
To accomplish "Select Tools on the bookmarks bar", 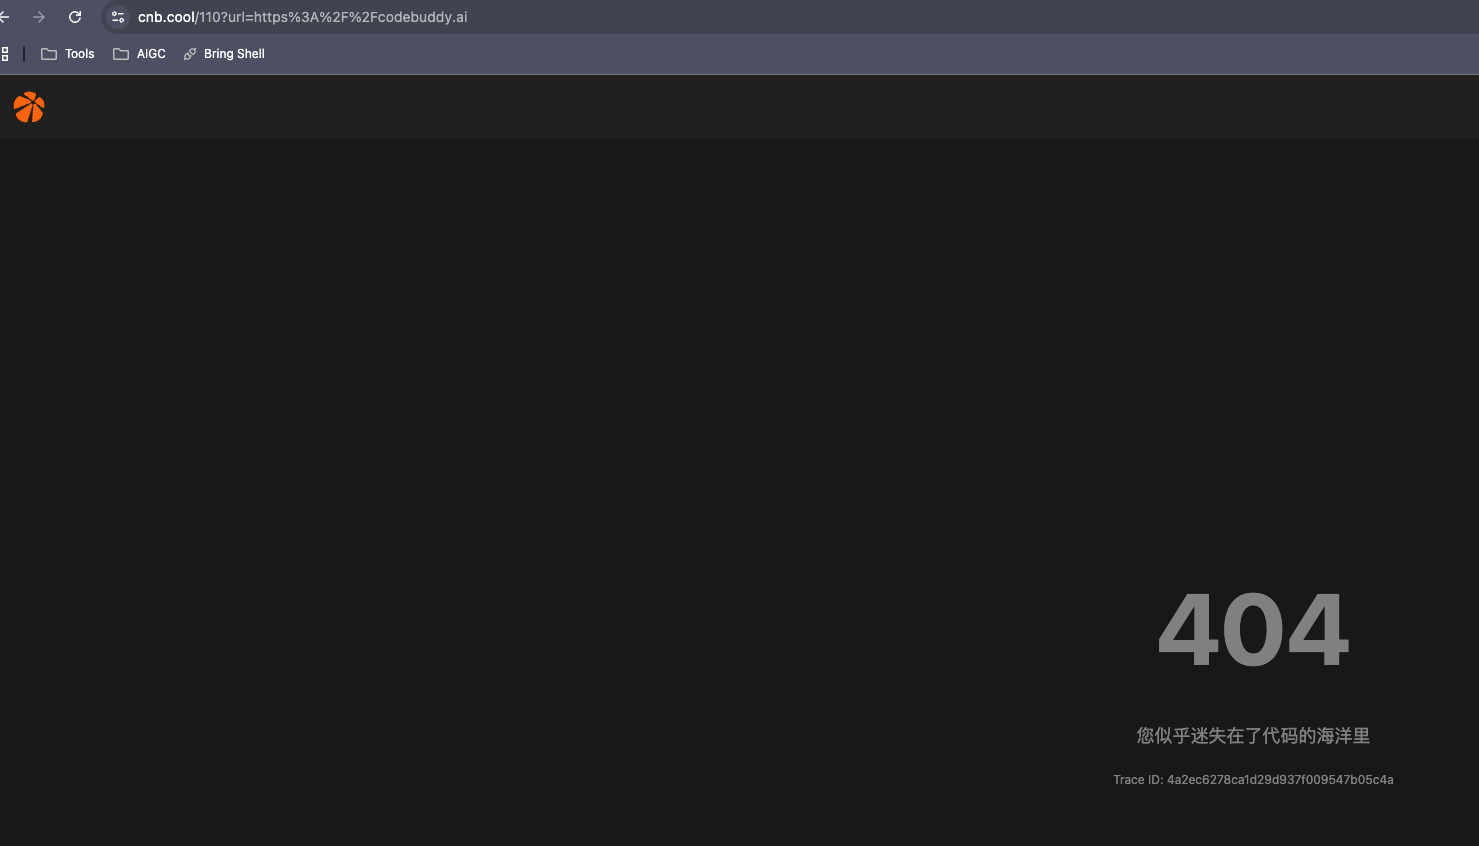I will pyautogui.click(x=79, y=53).
